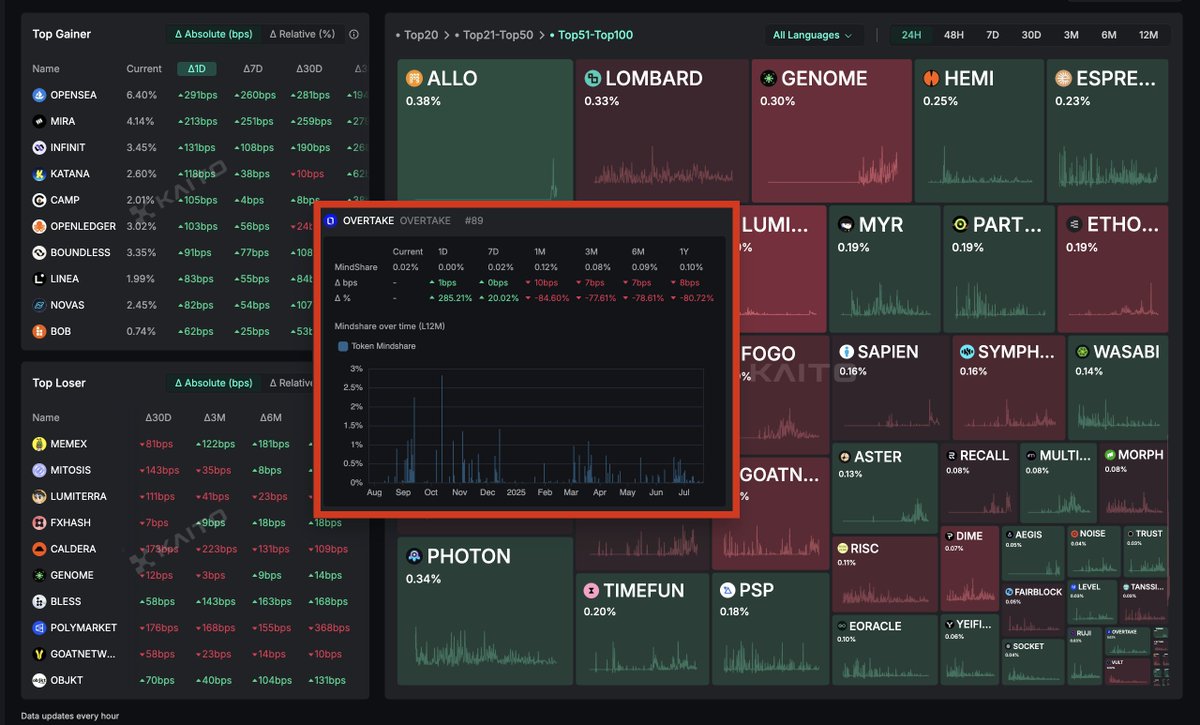The width and height of the screenshot is (1200, 725).
Task: Select the 12M timeframe
Action: pos(1148,35)
